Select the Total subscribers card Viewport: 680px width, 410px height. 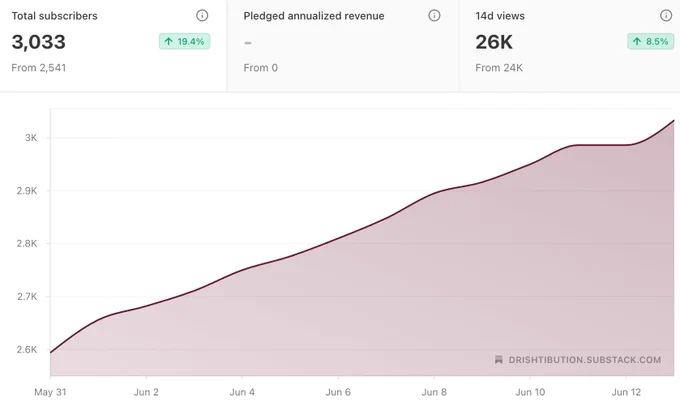[x=113, y=46]
